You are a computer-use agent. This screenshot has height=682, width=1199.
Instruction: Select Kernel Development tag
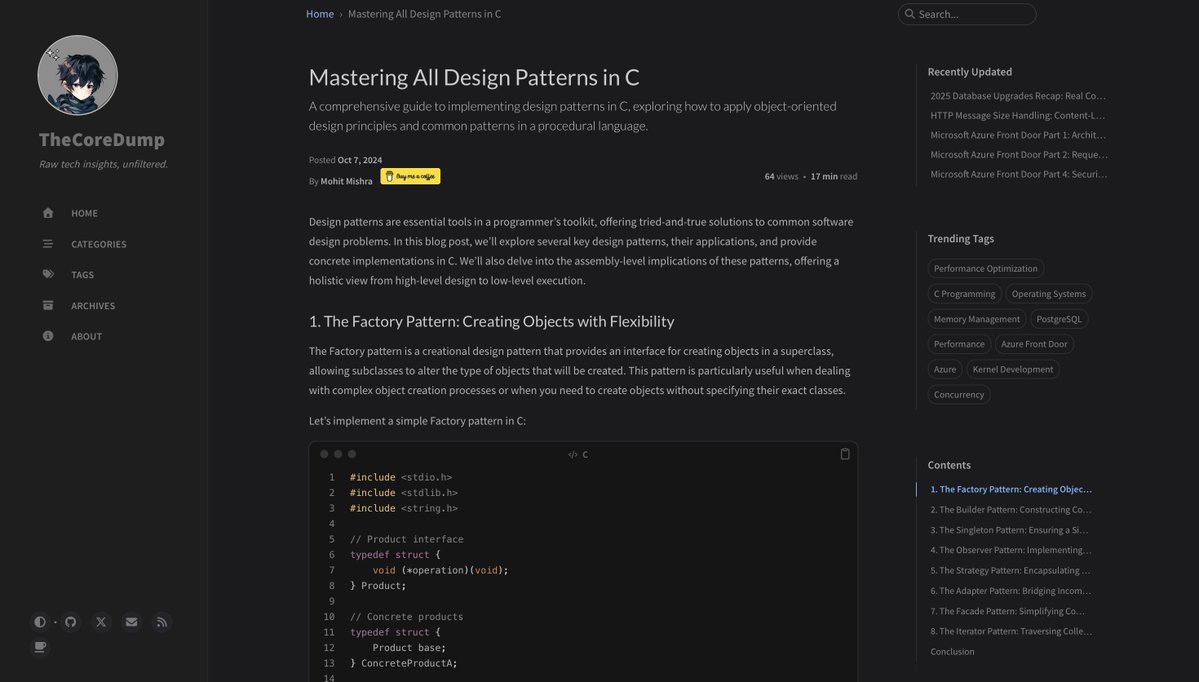[1012, 369]
